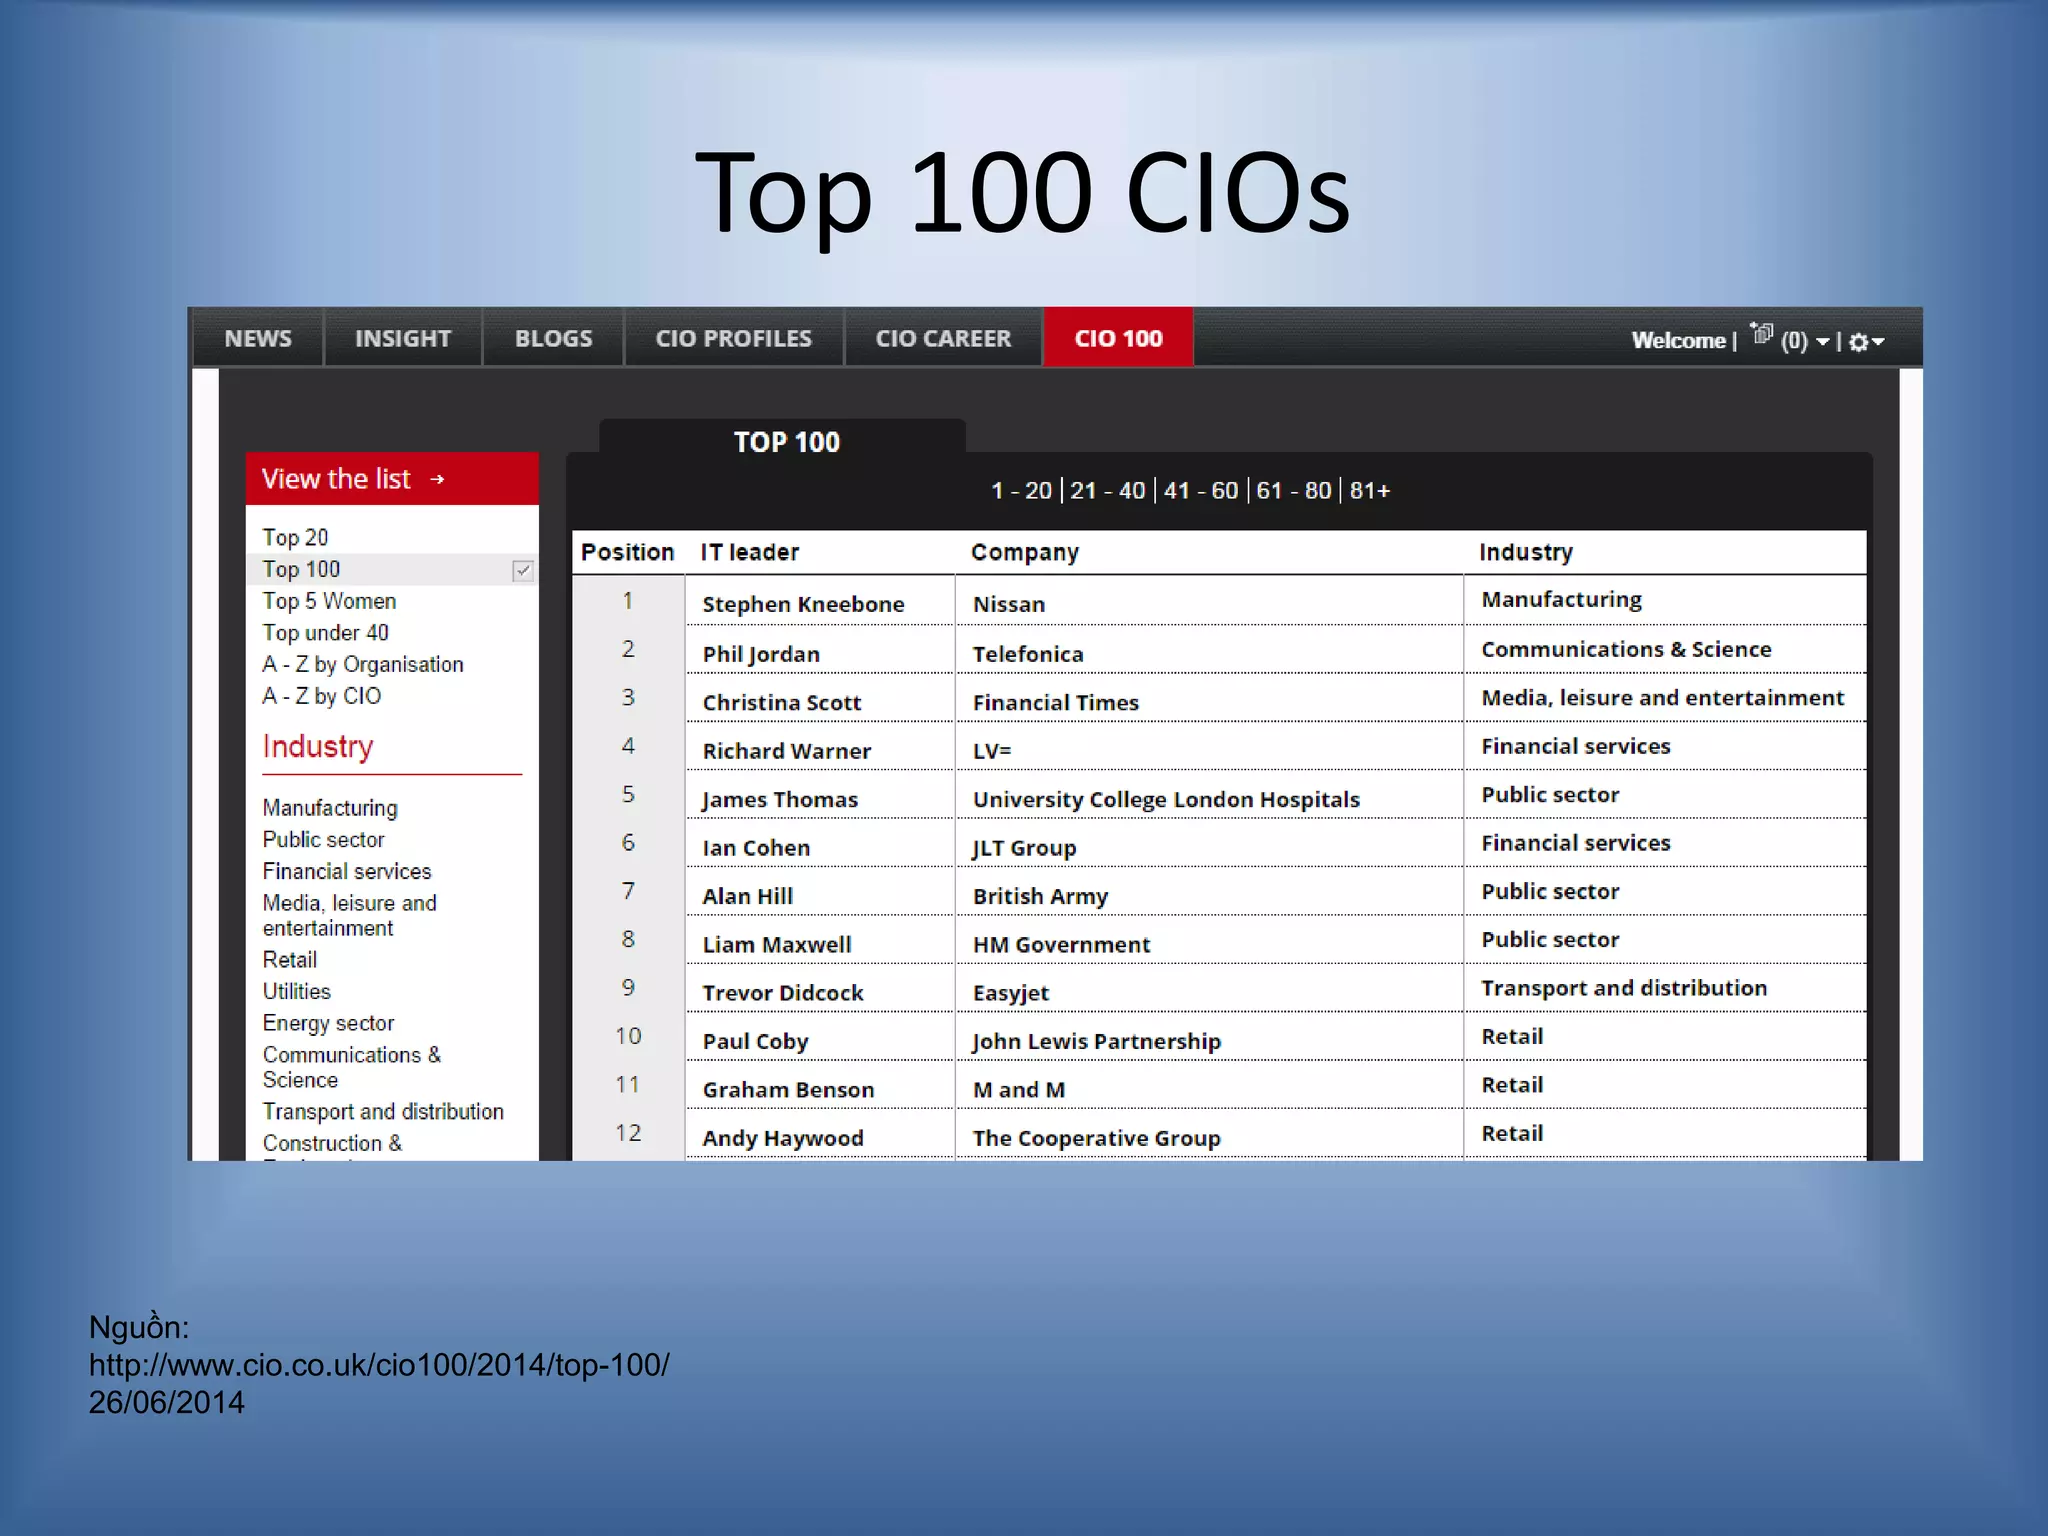
Task: Go to the CIO PROFILES tab
Action: point(733,338)
